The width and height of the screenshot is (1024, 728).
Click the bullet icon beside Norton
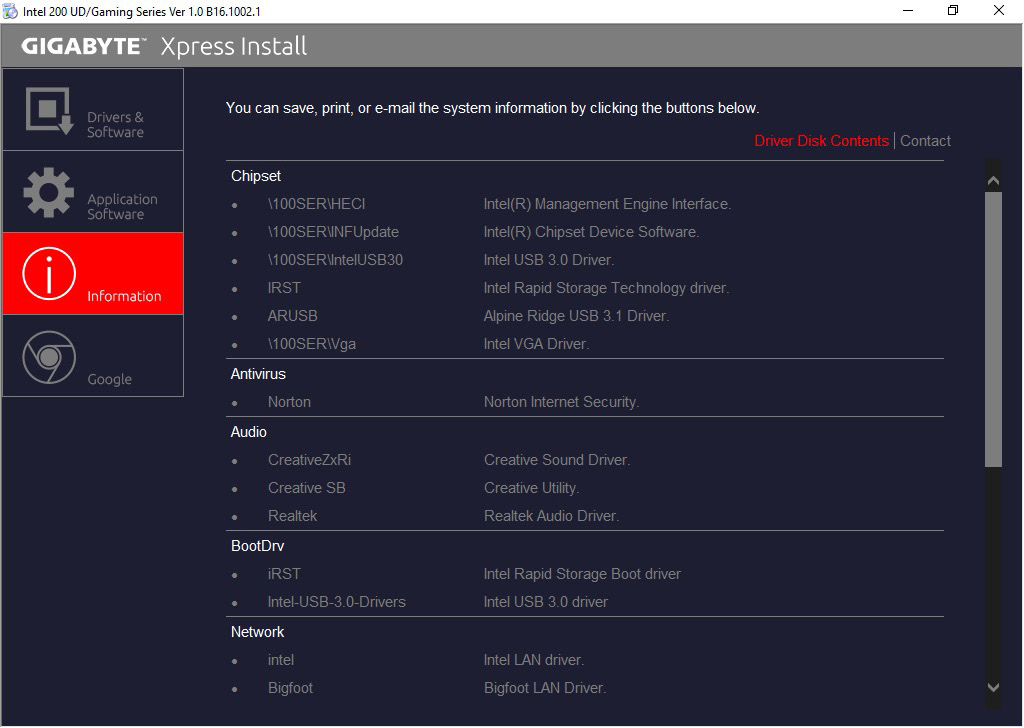pyautogui.click(x=237, y=403)
